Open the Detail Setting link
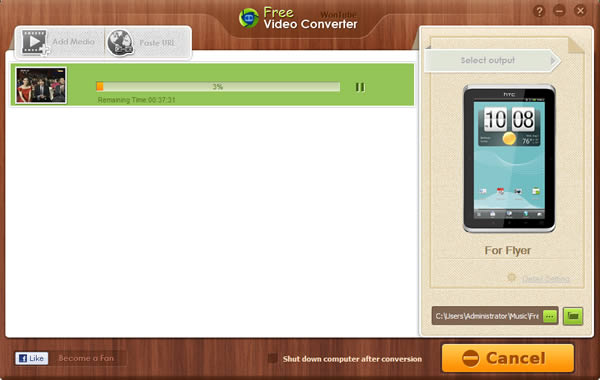This screenshot has width=600, height=380. click(x=546, y=279)
